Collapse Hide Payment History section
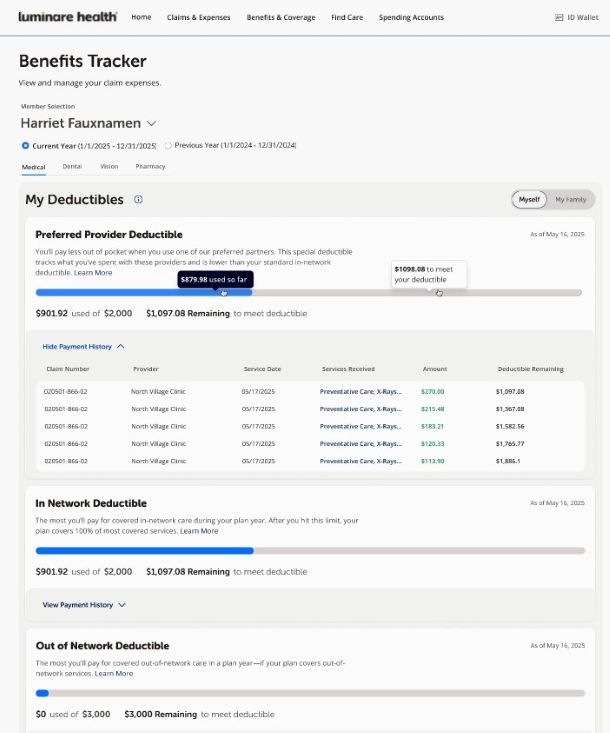Viewport: 610px width, 733px height. click(83, 346)
